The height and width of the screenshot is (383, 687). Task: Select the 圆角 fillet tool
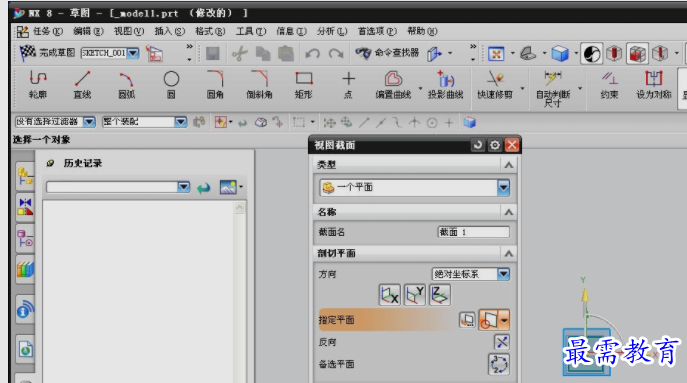(215, 85)
